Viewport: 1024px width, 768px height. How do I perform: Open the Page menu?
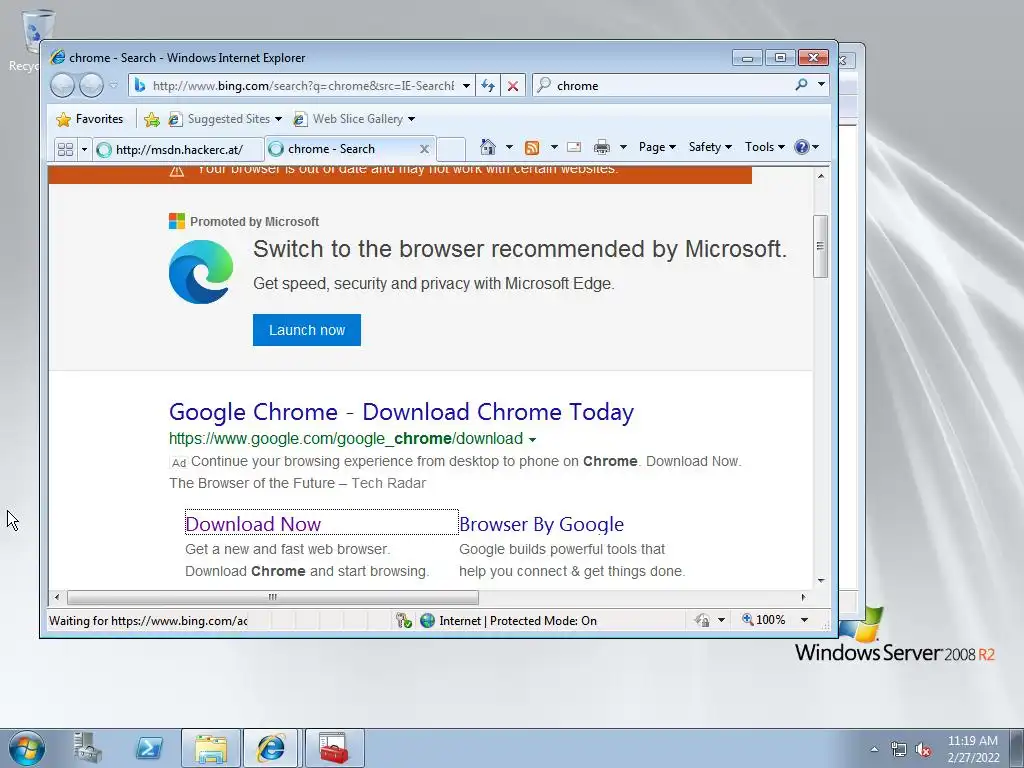point(657,147)
